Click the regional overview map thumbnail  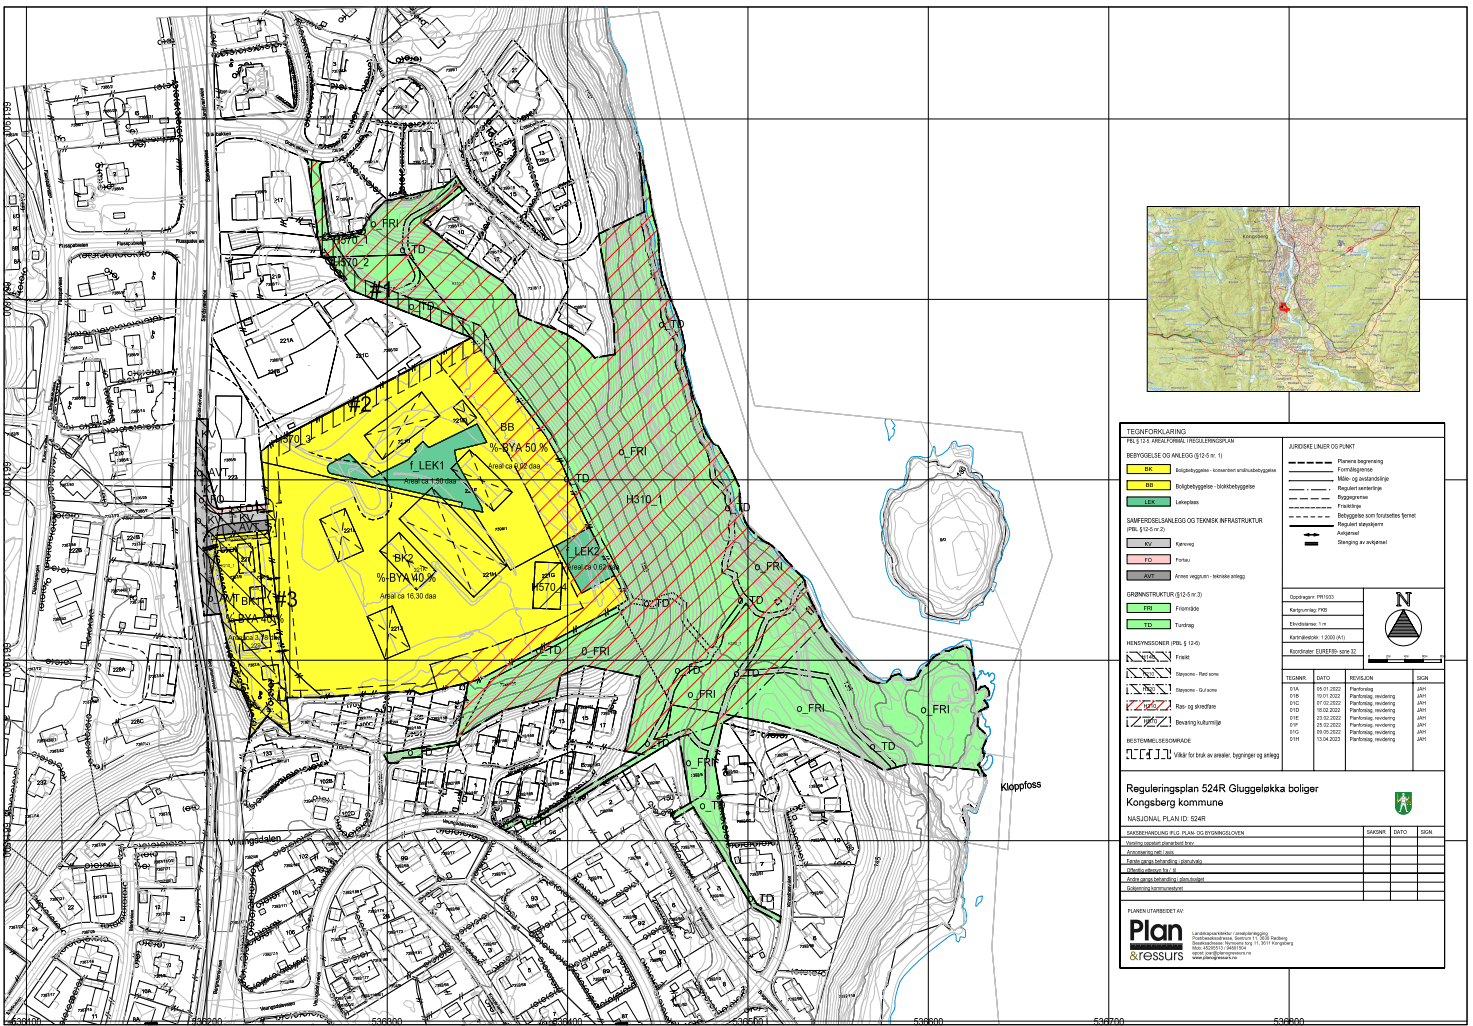click(x=1283, y=298)
